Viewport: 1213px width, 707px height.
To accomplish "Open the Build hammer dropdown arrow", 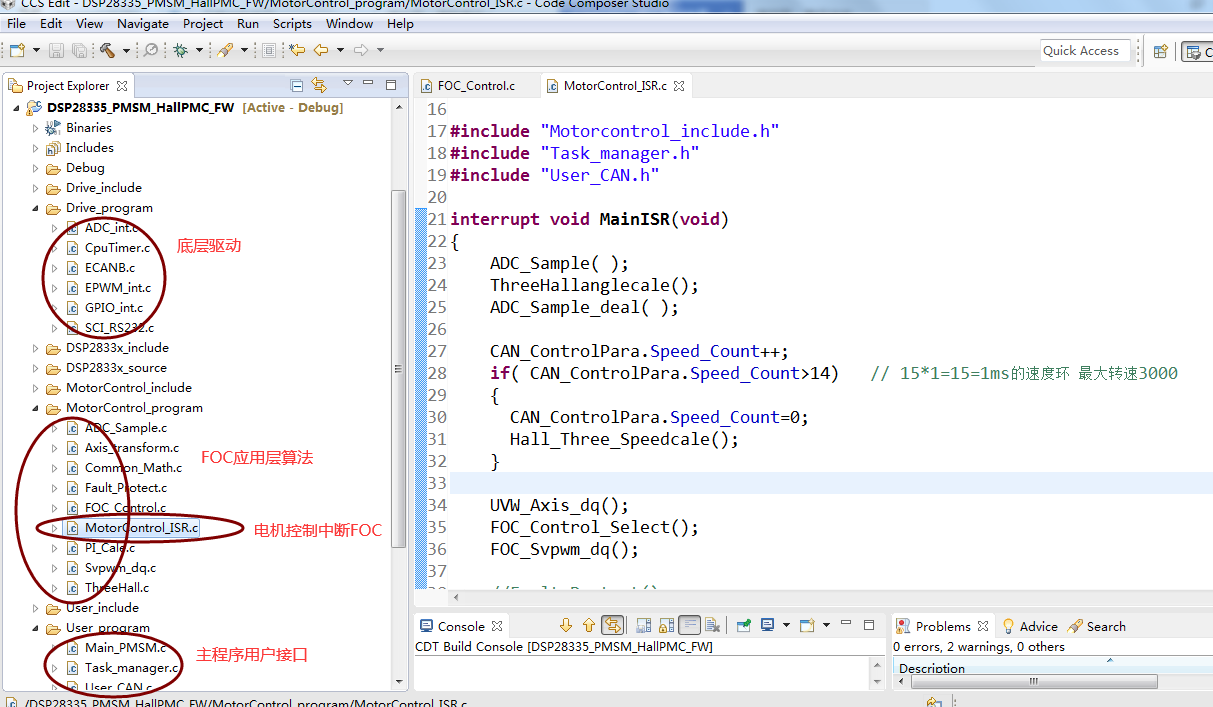I will [126, 50].
